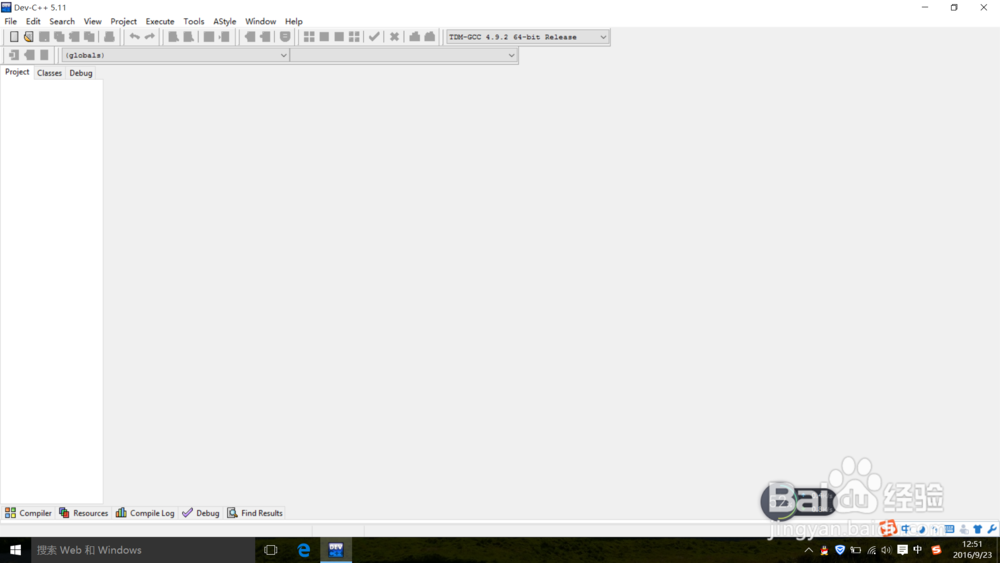
Task: Click the Find toolbar icon
Action: (x=173, y=37)
